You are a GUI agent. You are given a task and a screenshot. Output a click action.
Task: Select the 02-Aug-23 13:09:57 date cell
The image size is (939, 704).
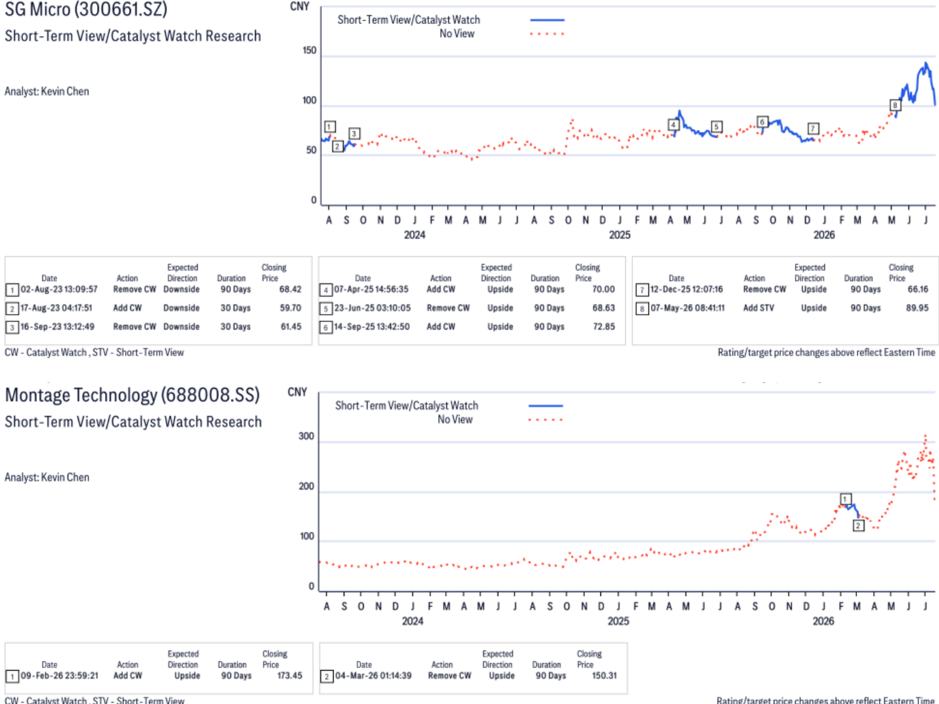point(59,289)
